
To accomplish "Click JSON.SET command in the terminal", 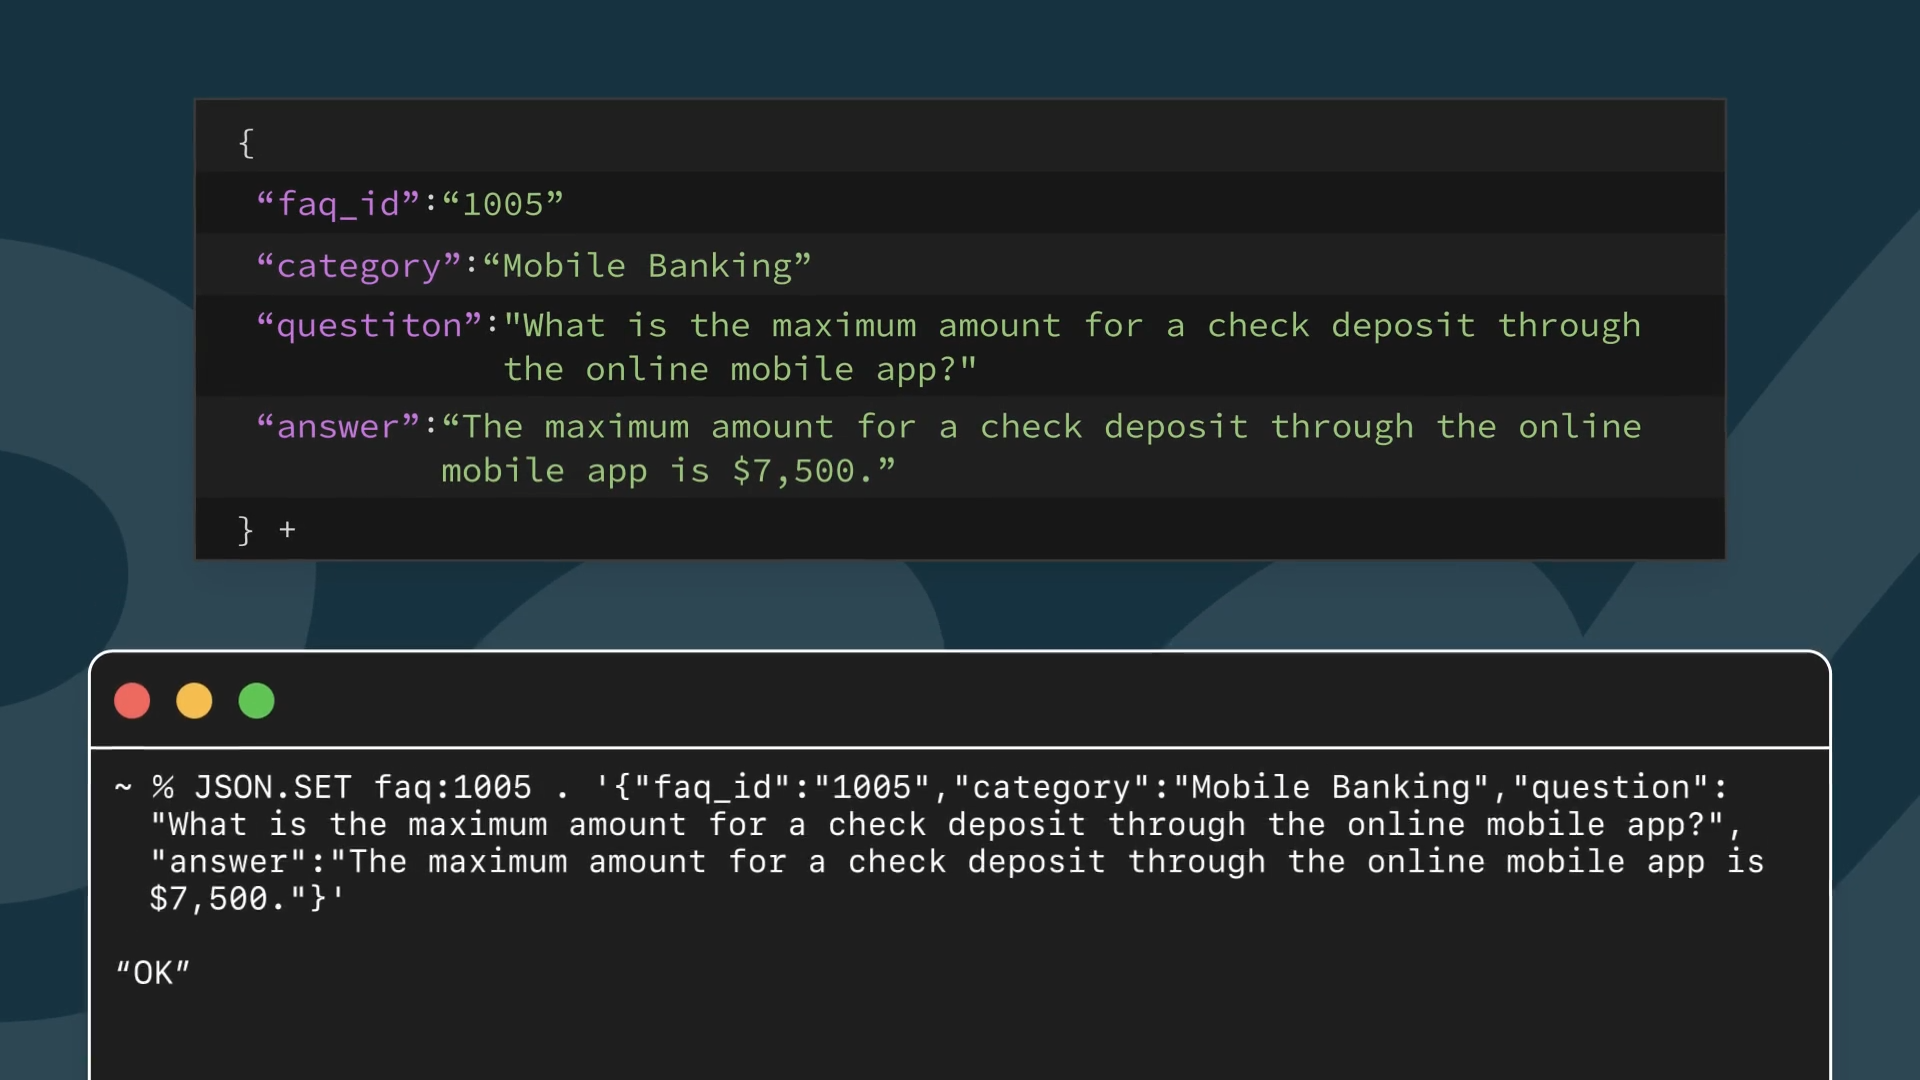I will click(x=272, y=788).
